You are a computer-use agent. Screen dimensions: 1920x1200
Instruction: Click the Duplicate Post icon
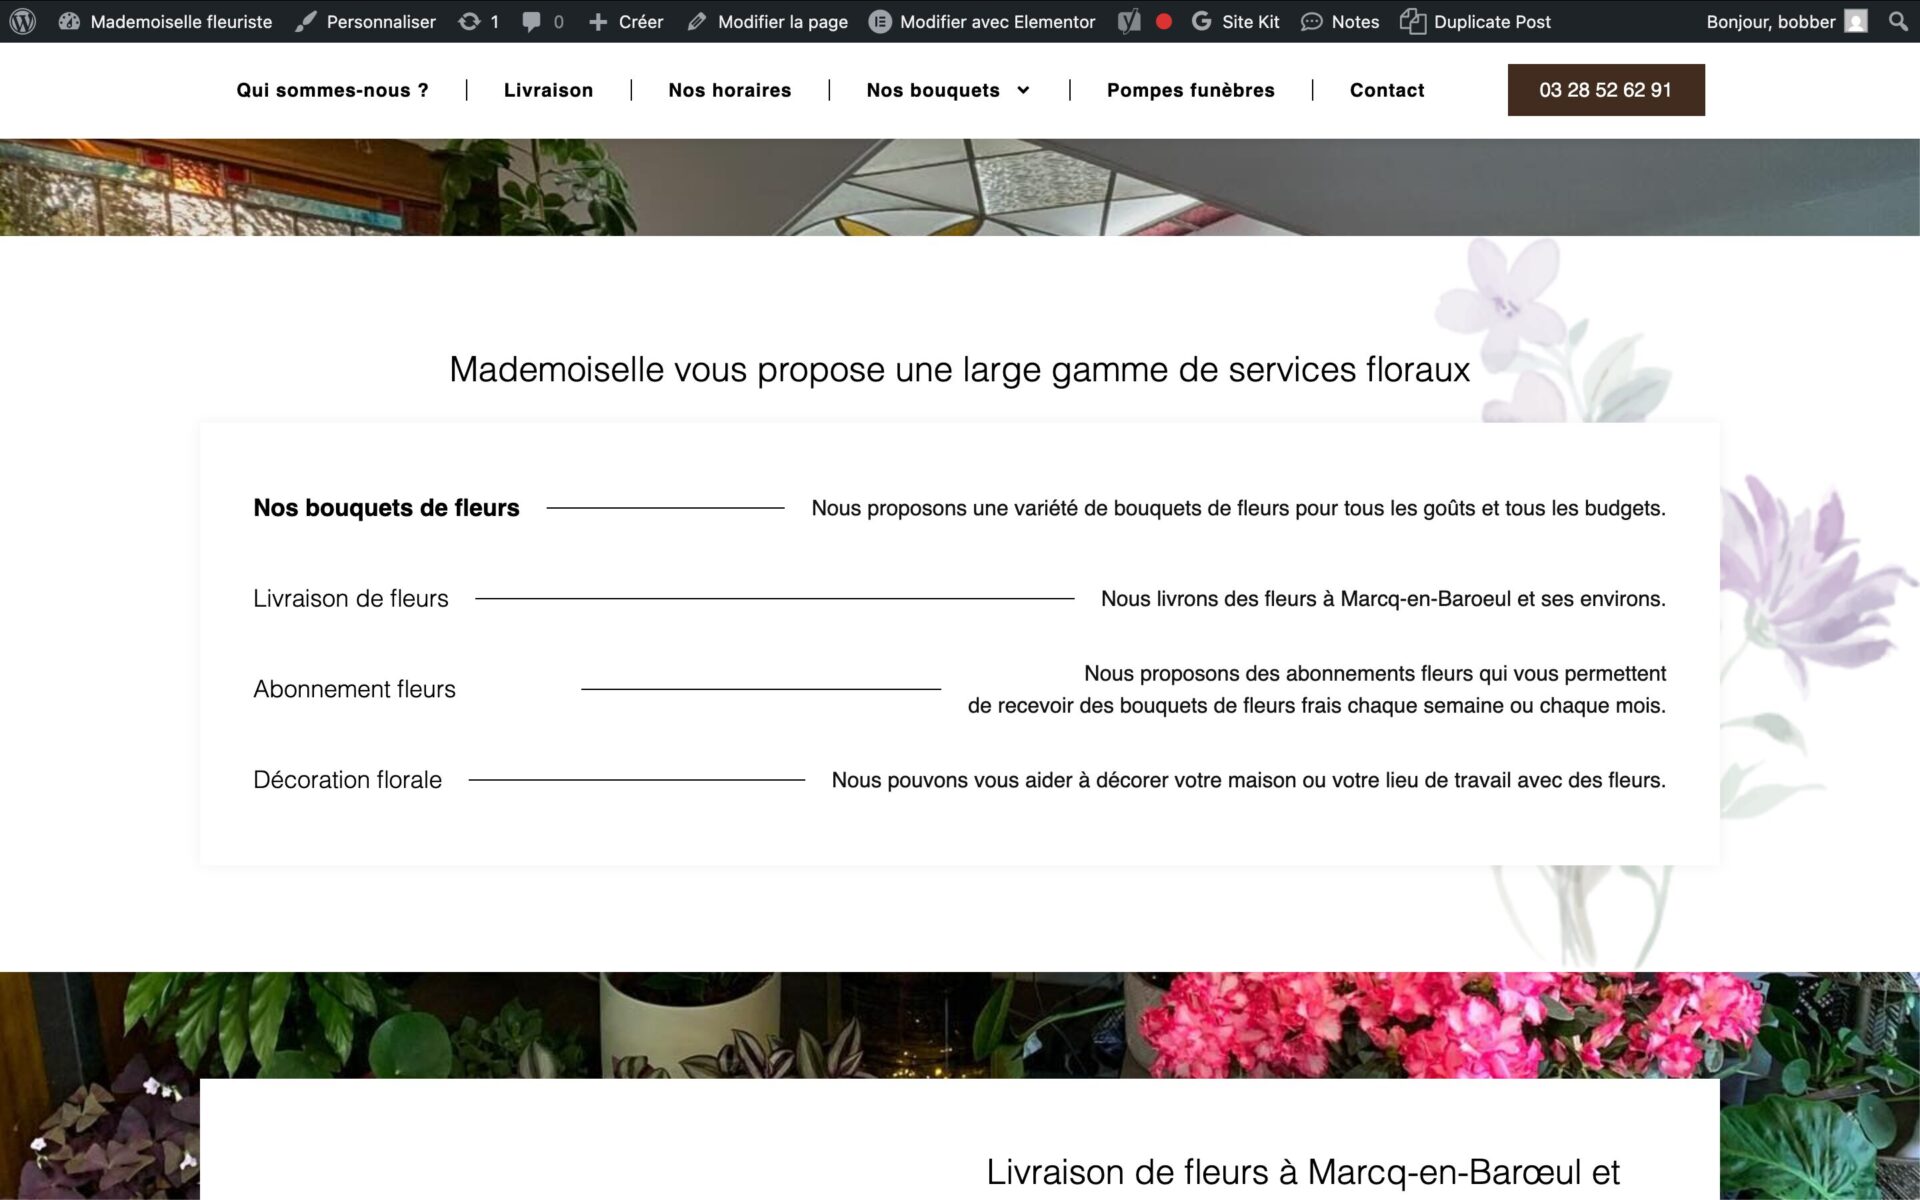tap(1412, 21)
